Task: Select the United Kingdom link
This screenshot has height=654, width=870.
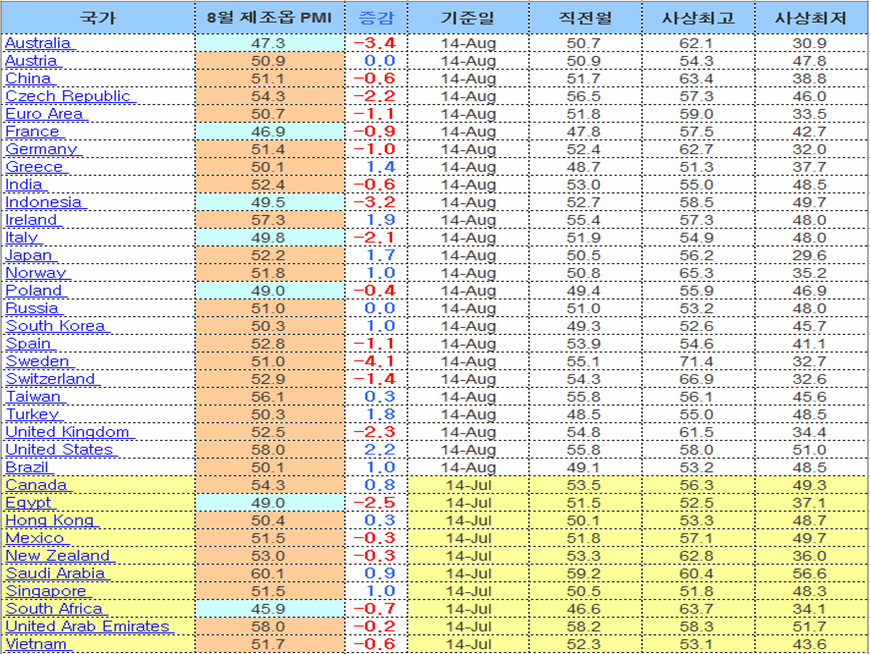Action: [68, 432]
